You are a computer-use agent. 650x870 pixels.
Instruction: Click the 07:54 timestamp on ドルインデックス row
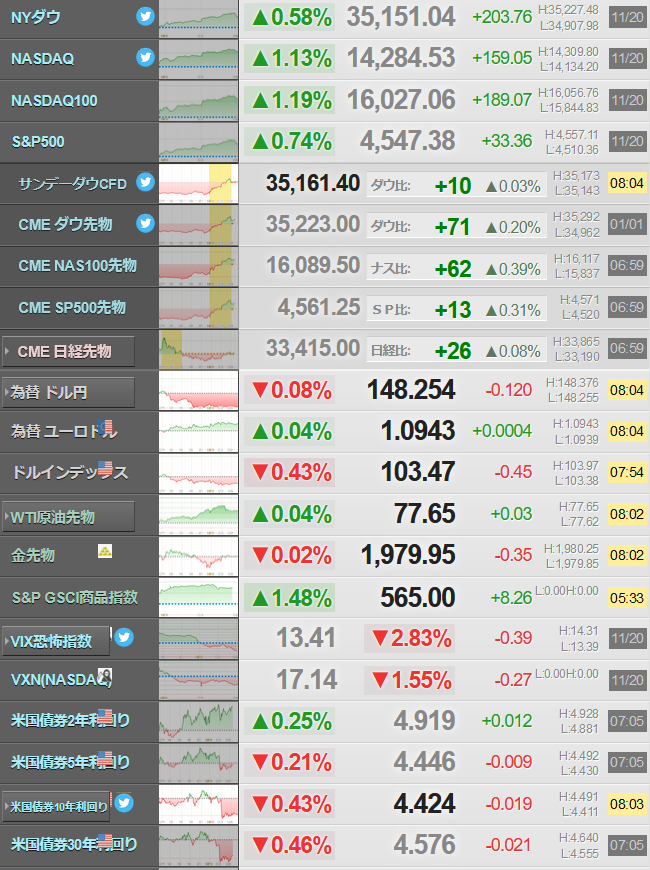[x=627, y=472]
